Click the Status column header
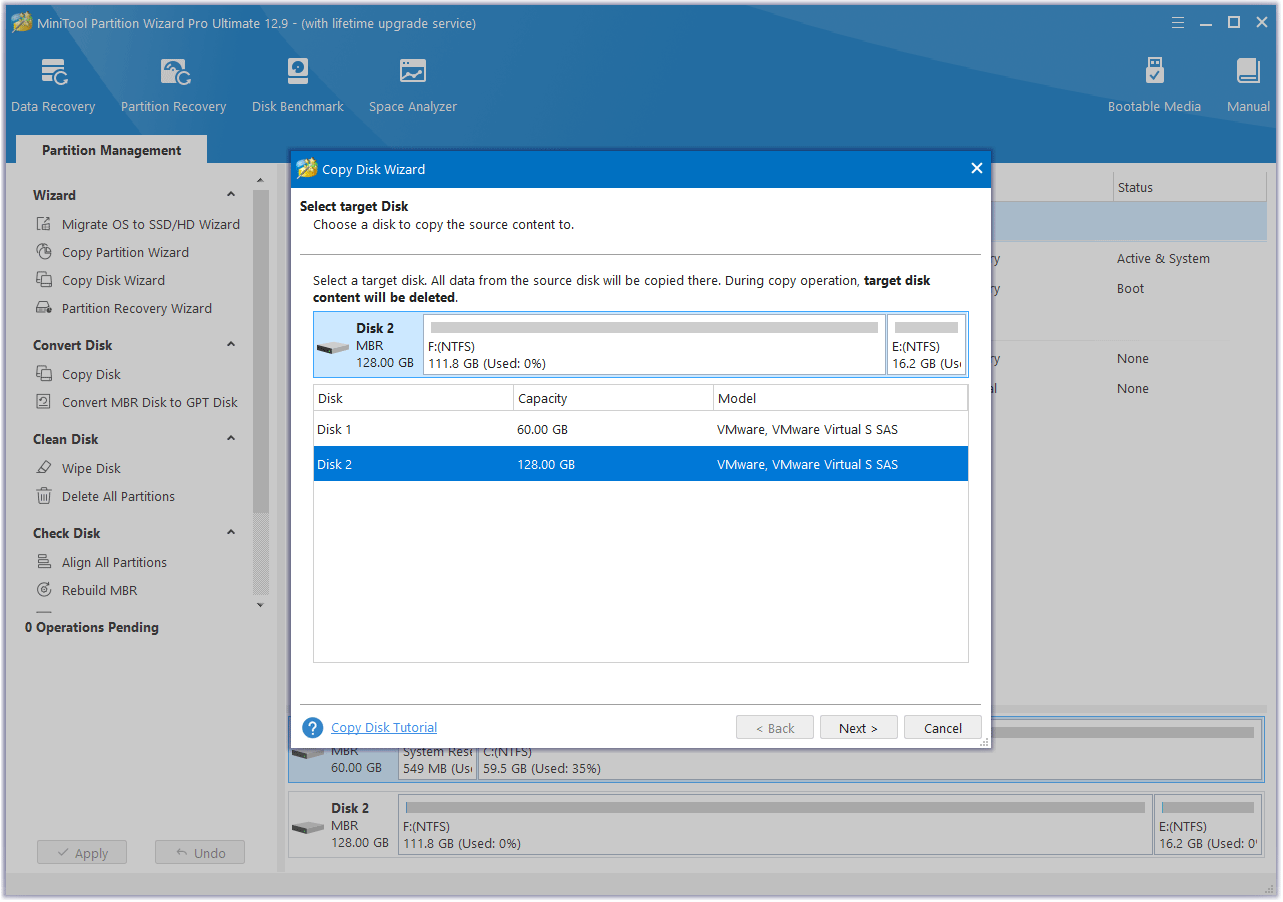 (x=1189, y=187)
